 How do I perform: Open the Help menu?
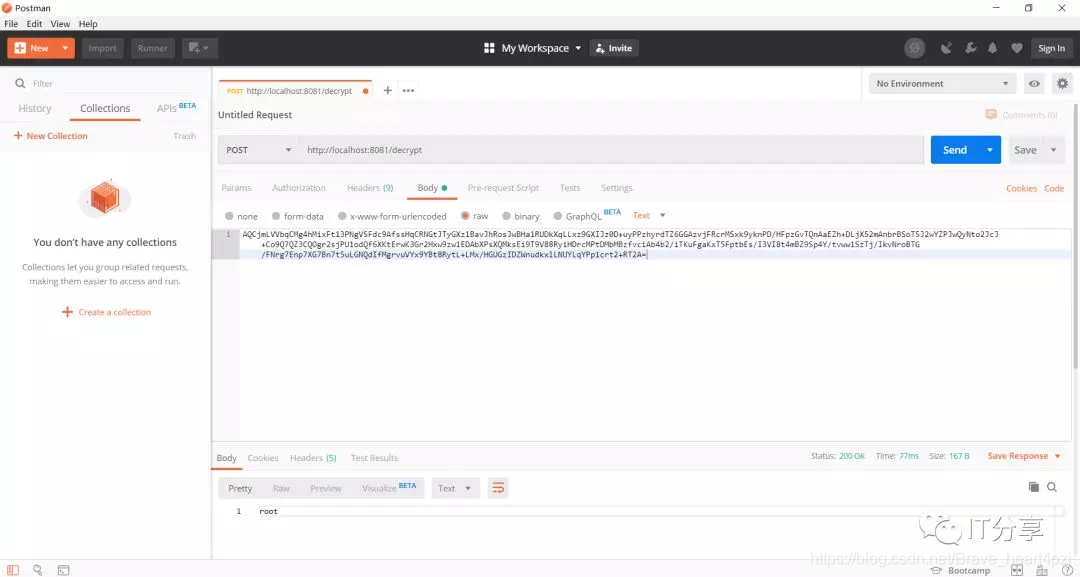click(88, 23)
